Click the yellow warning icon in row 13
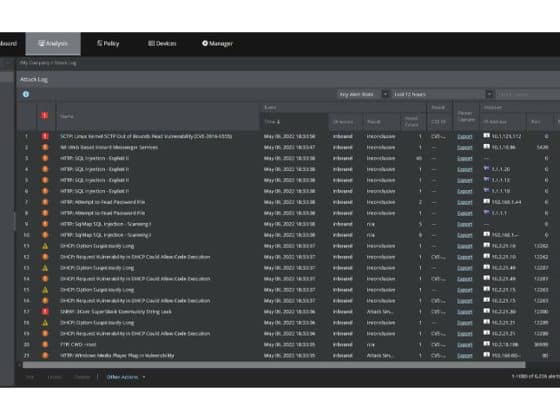The width and height of the screenshot is (560, 420). 45,268
